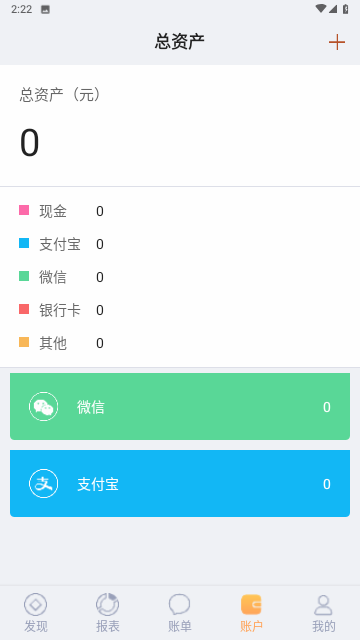Tap the plus icon to add account

tap(337, 42)
